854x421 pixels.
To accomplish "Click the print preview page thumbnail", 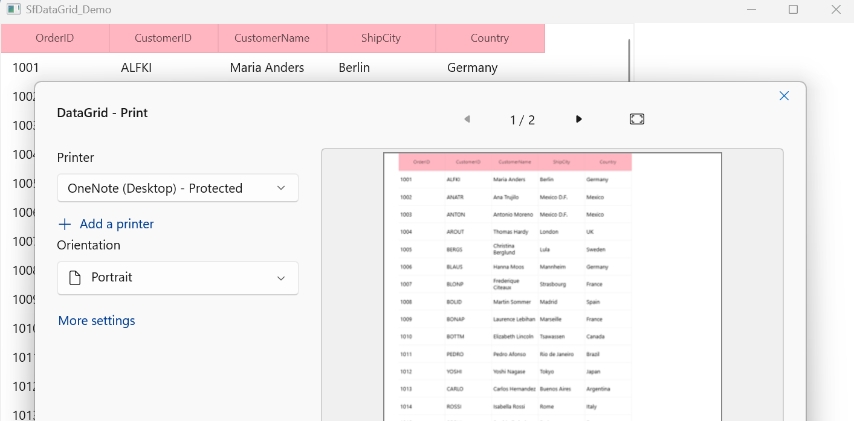I will coord(552,286).
